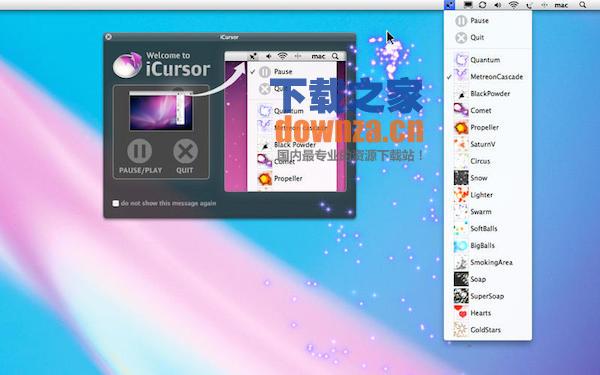Image resolution: width=600 pixels, height=375 pixels.
Task: Select the Swarm cursor effect
Action: click(488, 212)
